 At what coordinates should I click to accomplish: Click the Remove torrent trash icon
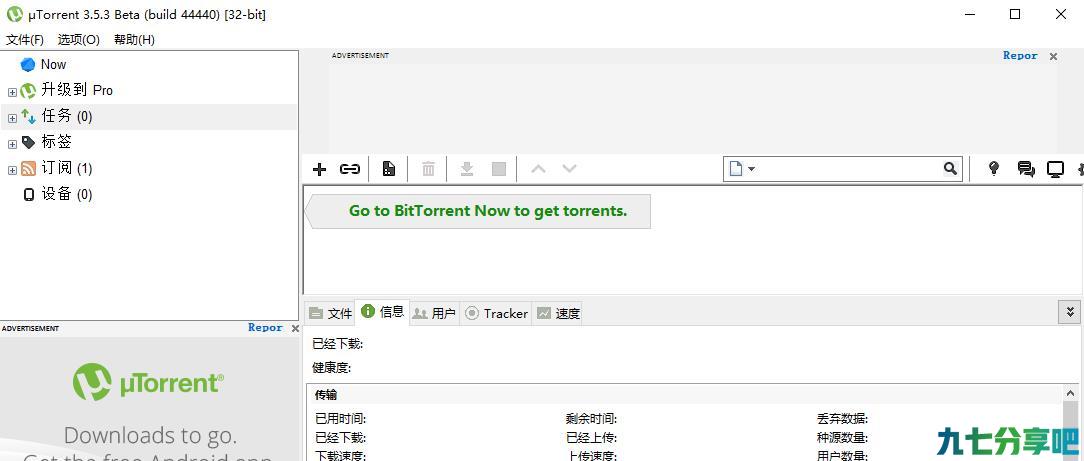point(429,169)
